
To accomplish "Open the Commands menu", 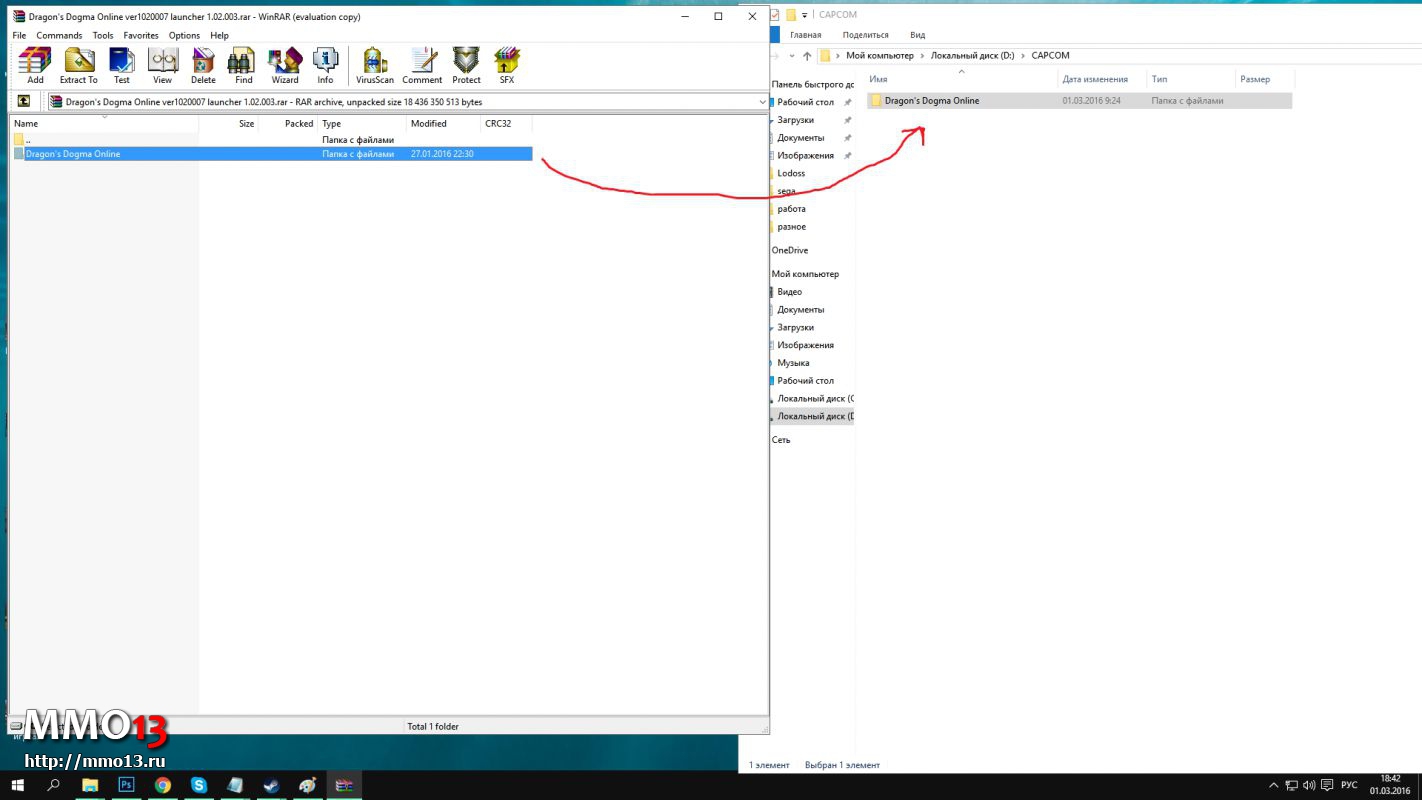I will 59,35.
